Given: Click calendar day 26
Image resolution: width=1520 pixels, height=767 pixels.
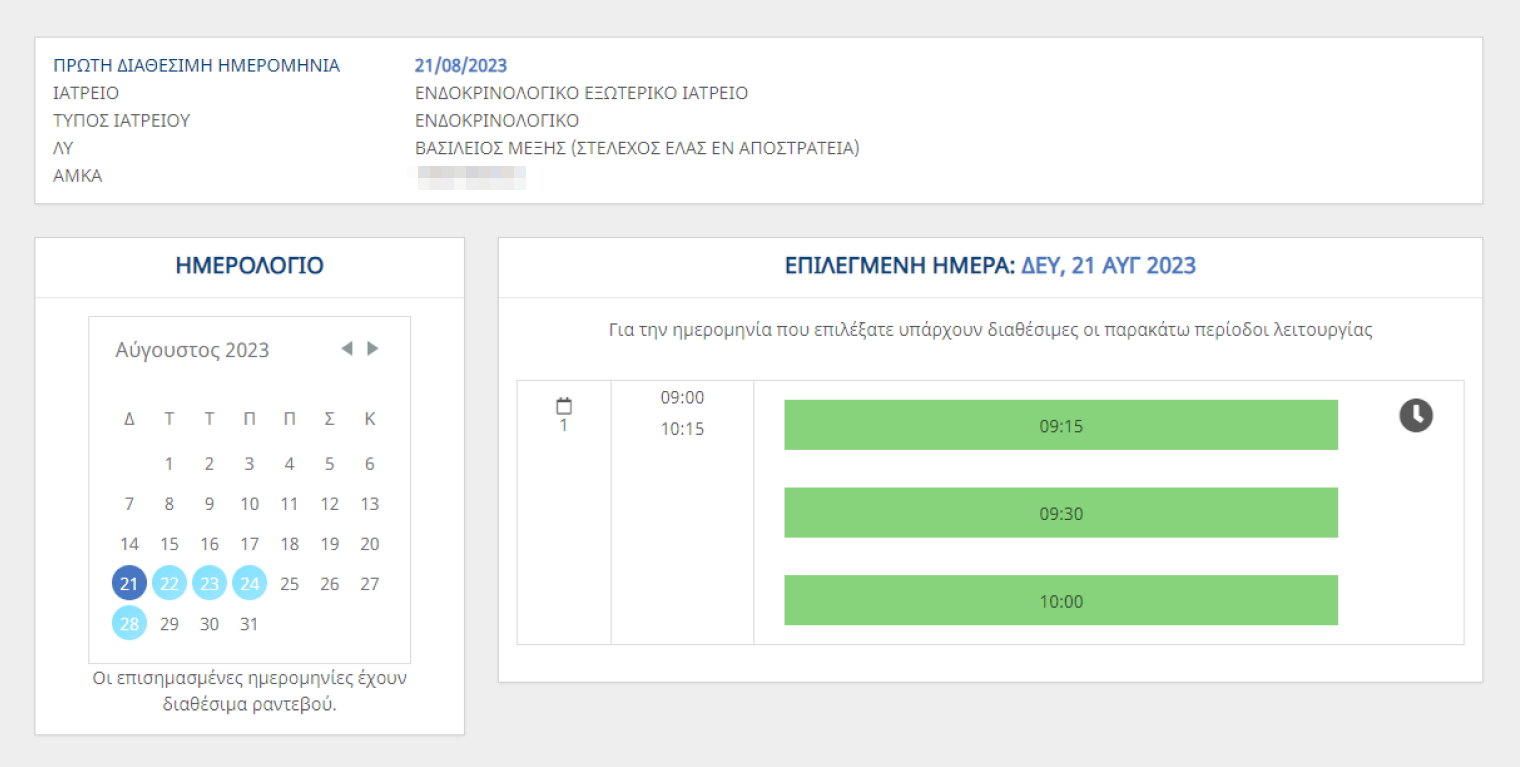Looking at the screenshot, I should pyautogui.click(x=329, y=583).
